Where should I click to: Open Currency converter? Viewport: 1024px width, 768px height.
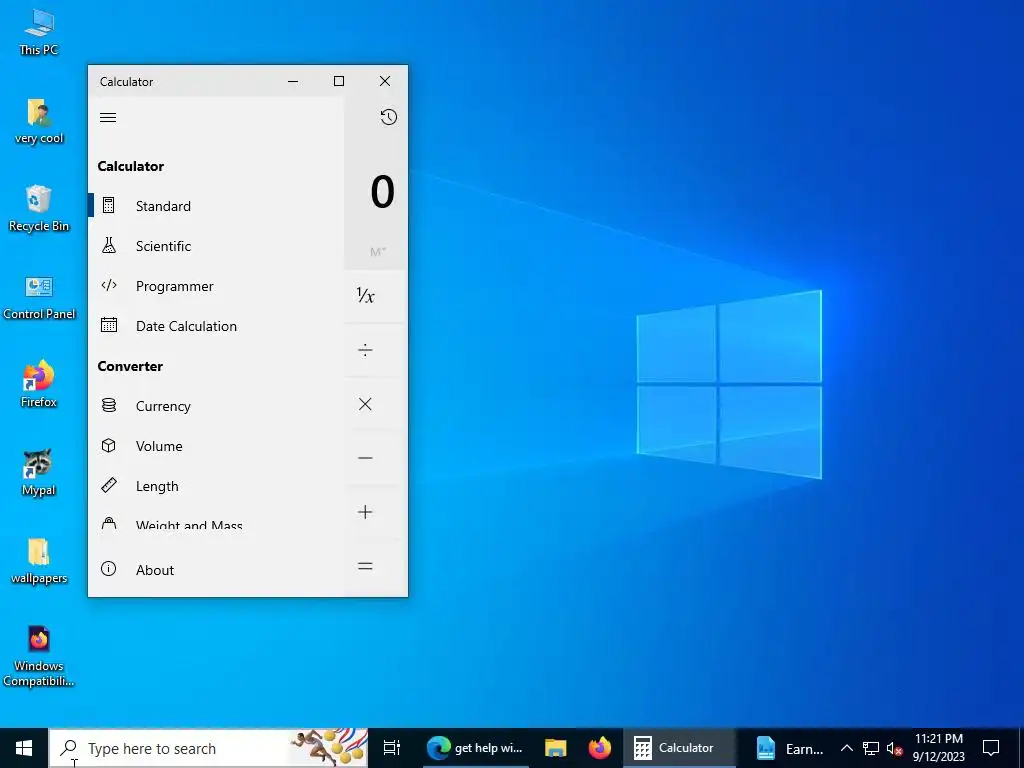(216, 406)
